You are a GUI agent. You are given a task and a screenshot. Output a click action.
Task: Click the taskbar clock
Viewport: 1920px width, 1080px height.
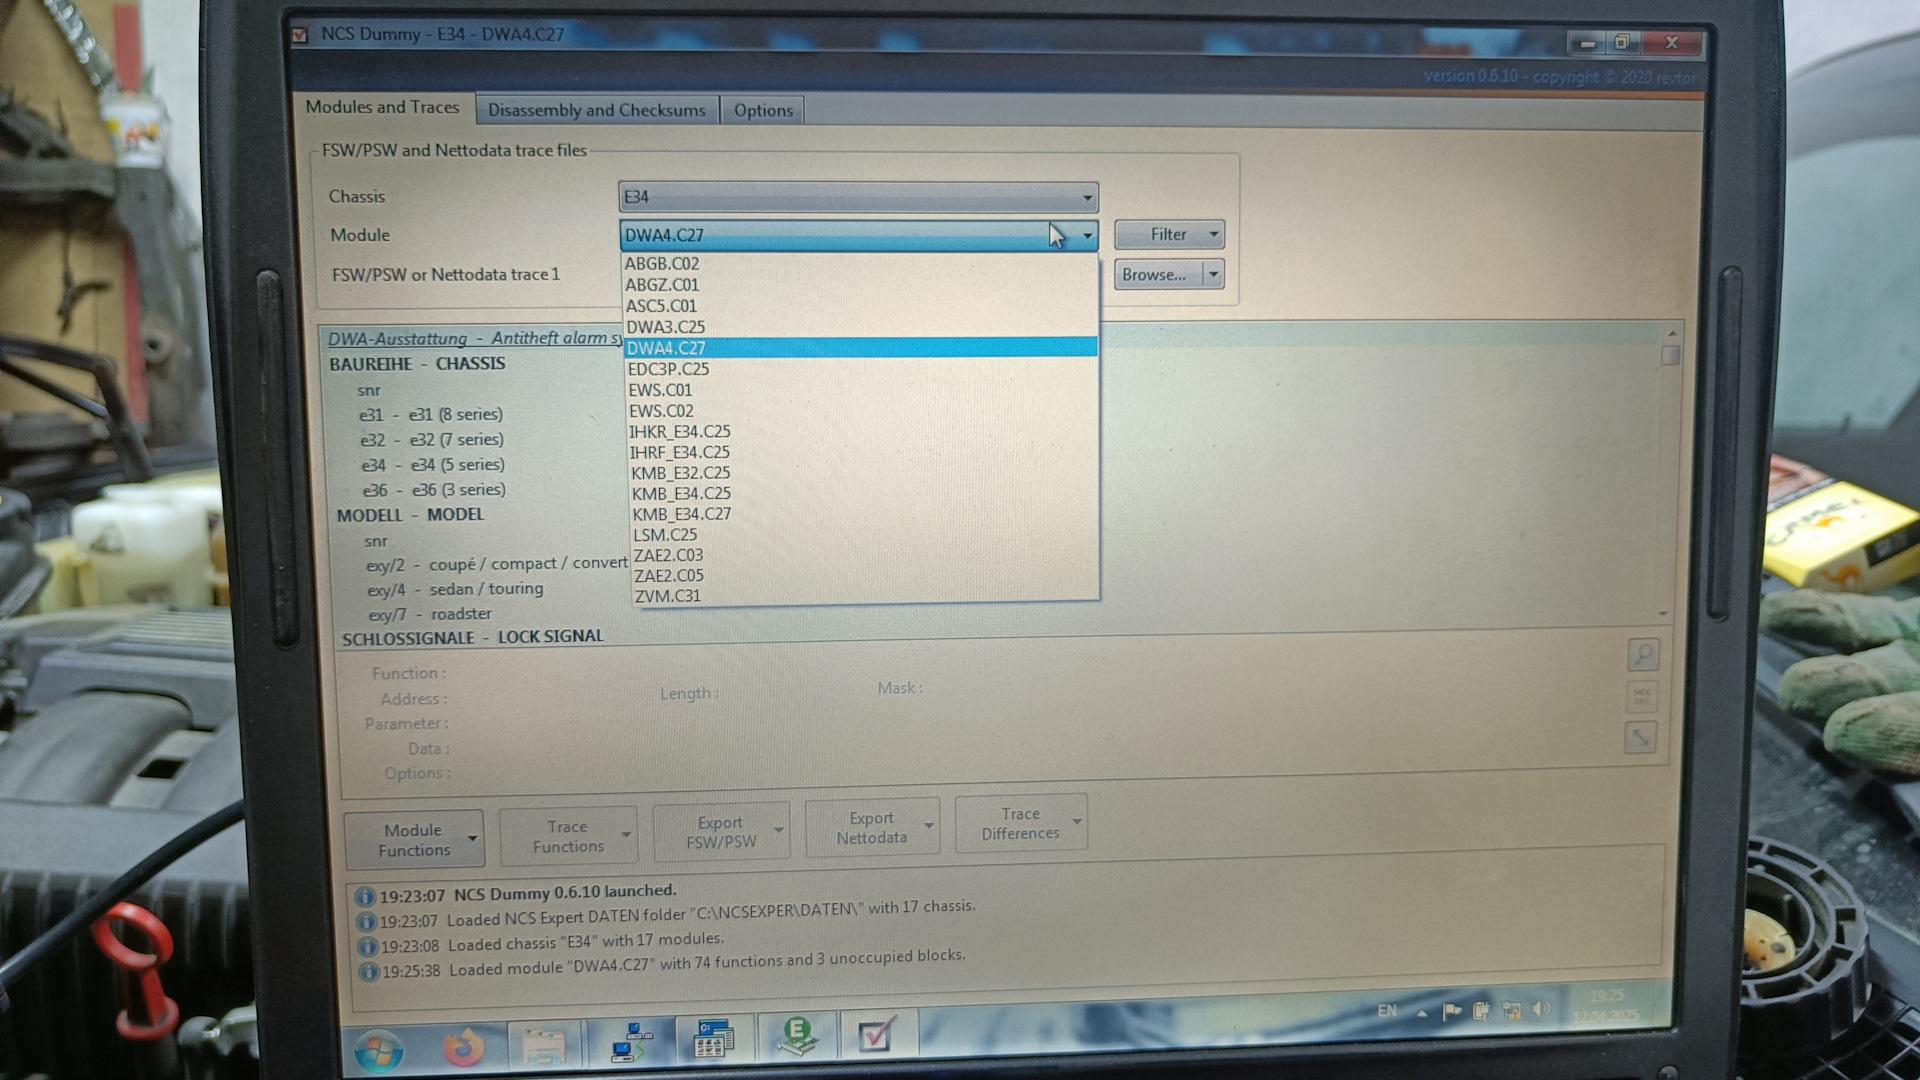pos(1606,1005)
